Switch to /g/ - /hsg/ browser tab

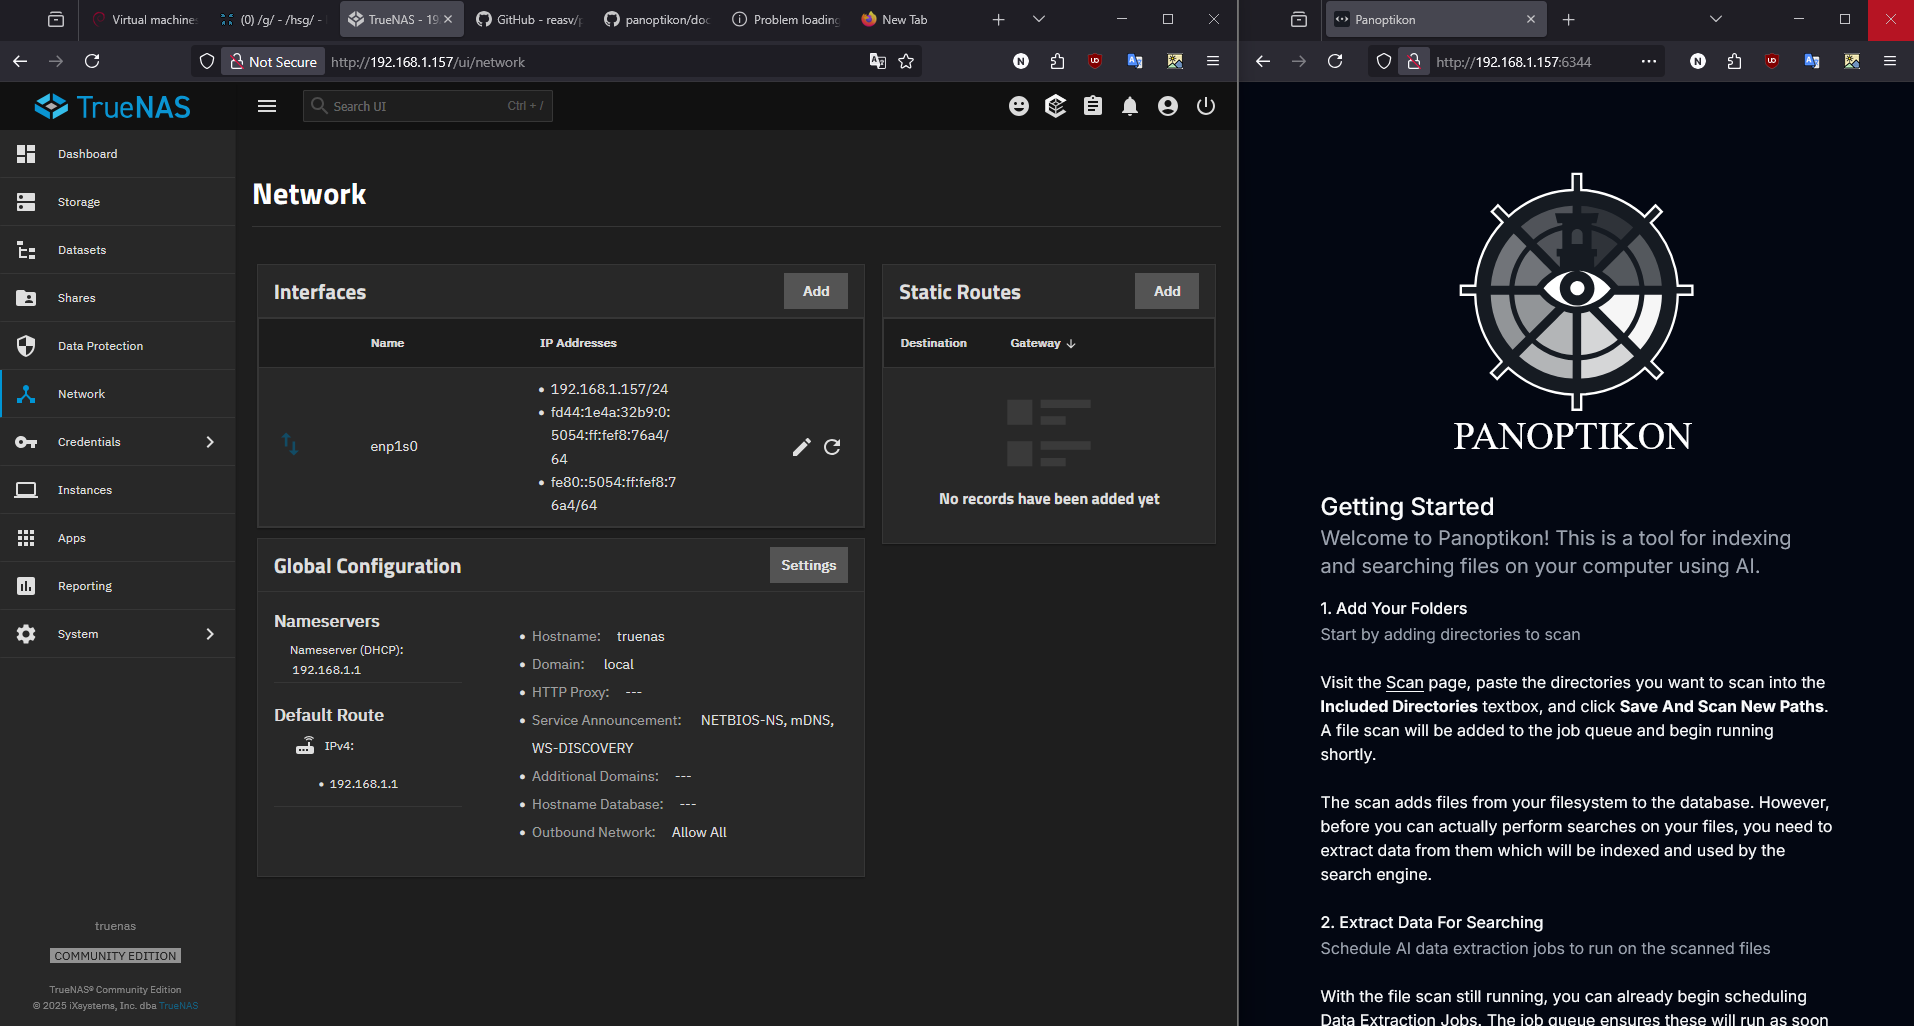click(x=272, y=19)
